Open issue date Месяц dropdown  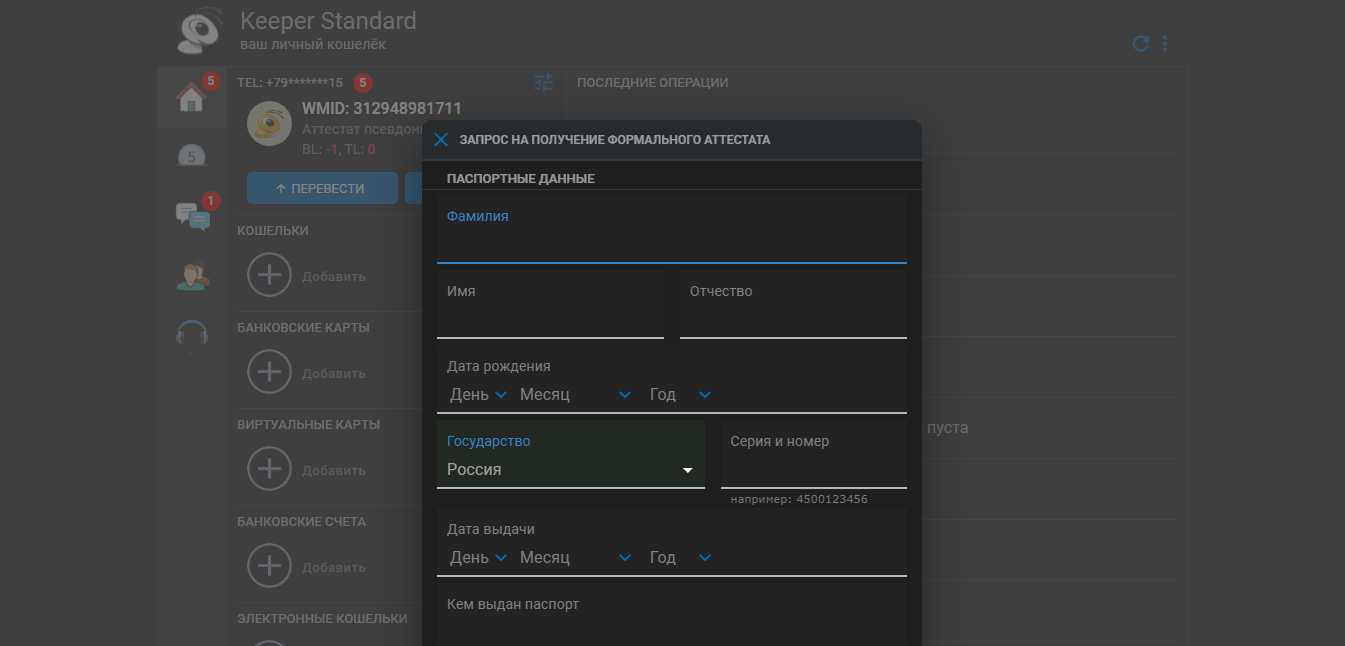[575, 557]
